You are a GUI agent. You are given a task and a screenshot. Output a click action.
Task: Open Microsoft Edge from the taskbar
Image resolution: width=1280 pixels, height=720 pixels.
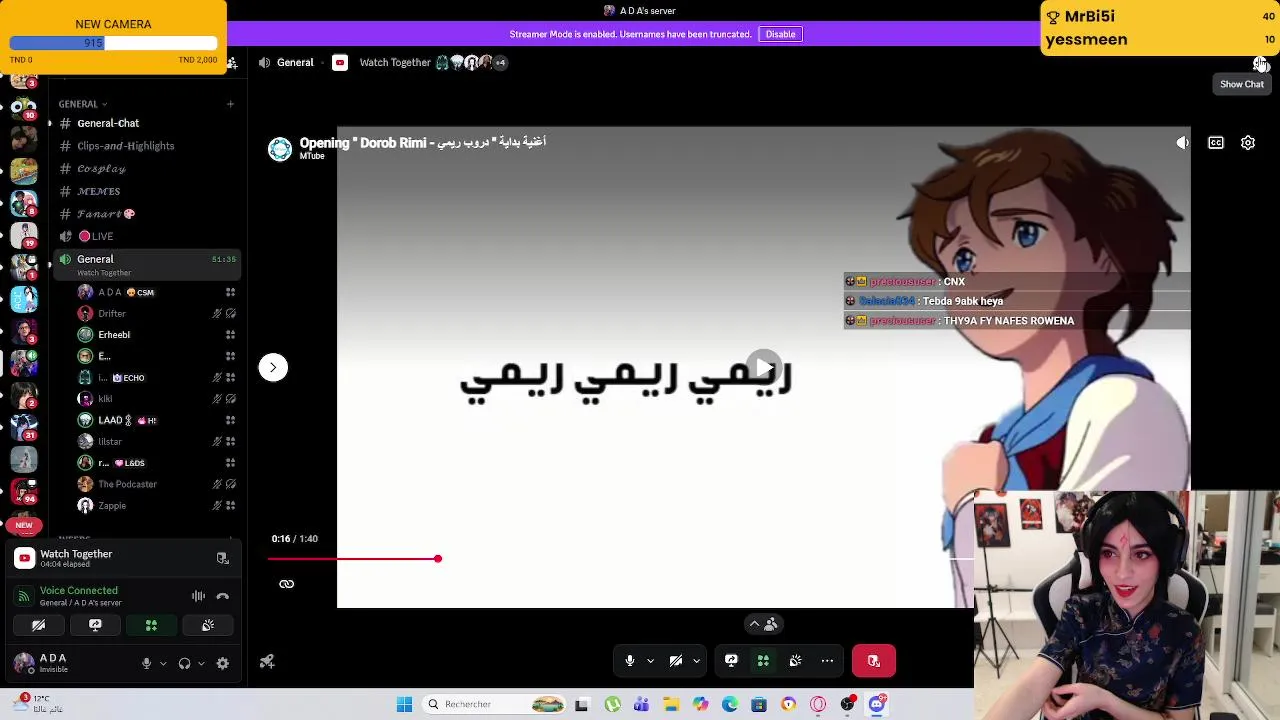click(730, 704)
